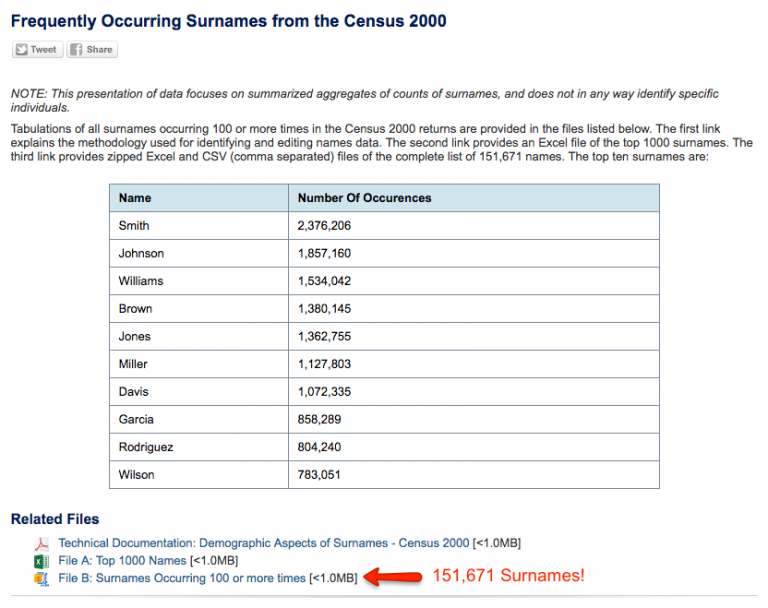768x608 pixels.
Task: Click the 2,376,206 occurrences value
Action: pyautogui.click(x=324, y=226)
